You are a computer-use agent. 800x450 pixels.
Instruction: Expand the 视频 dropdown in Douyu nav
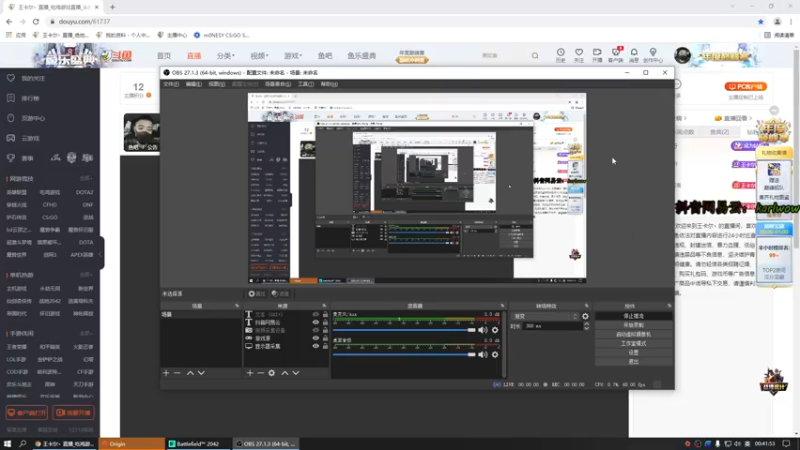[x=259, y=56]
